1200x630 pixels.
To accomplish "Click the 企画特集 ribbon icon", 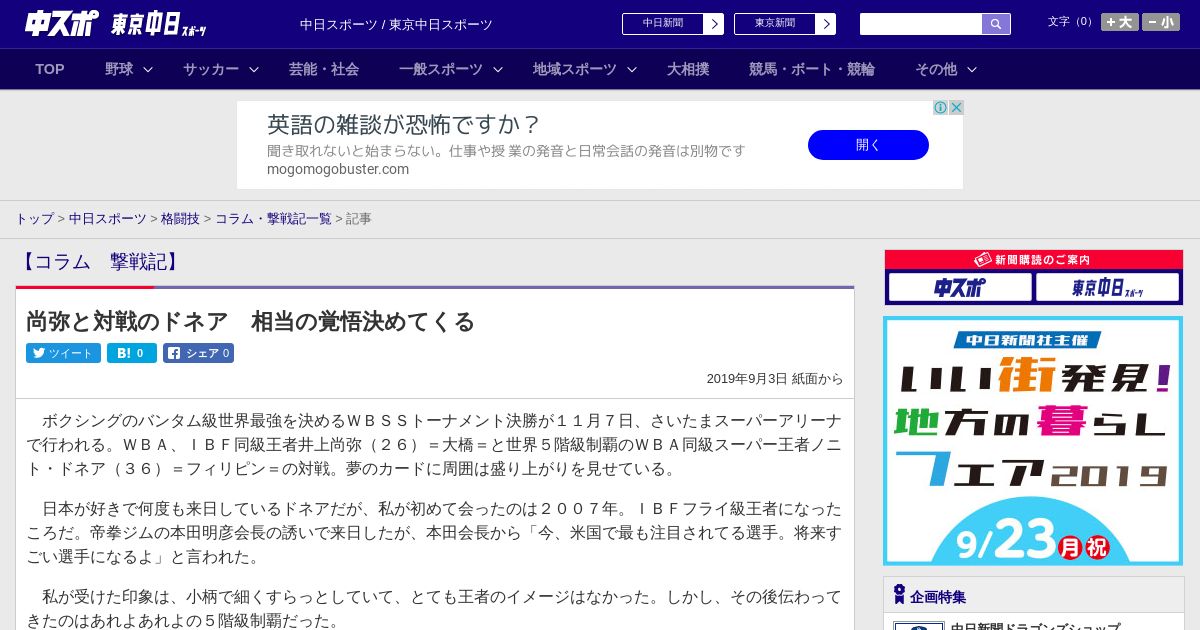I will tap(899, 594).
